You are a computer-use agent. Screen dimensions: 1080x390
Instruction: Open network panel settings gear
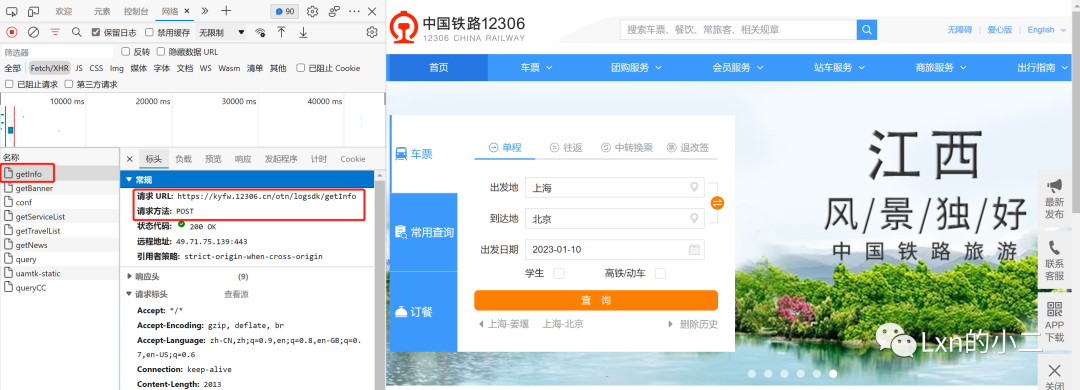point(372,32)
